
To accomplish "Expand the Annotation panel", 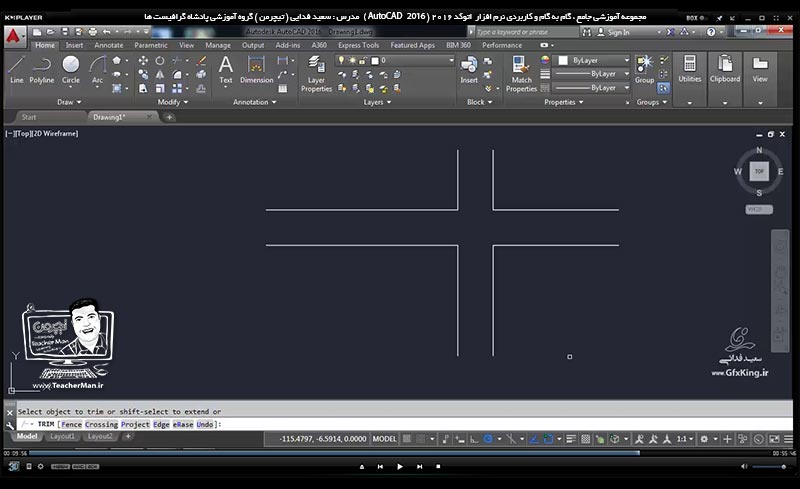I will [x=255, y=102].
